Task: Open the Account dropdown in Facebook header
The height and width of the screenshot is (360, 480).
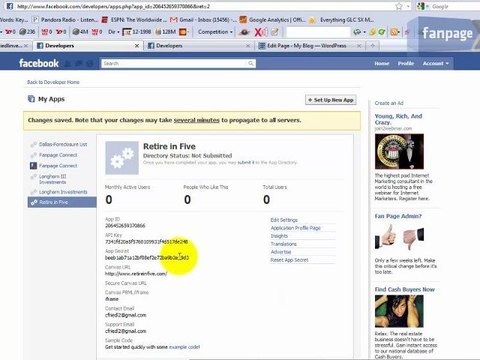Action: click(436, 63)
